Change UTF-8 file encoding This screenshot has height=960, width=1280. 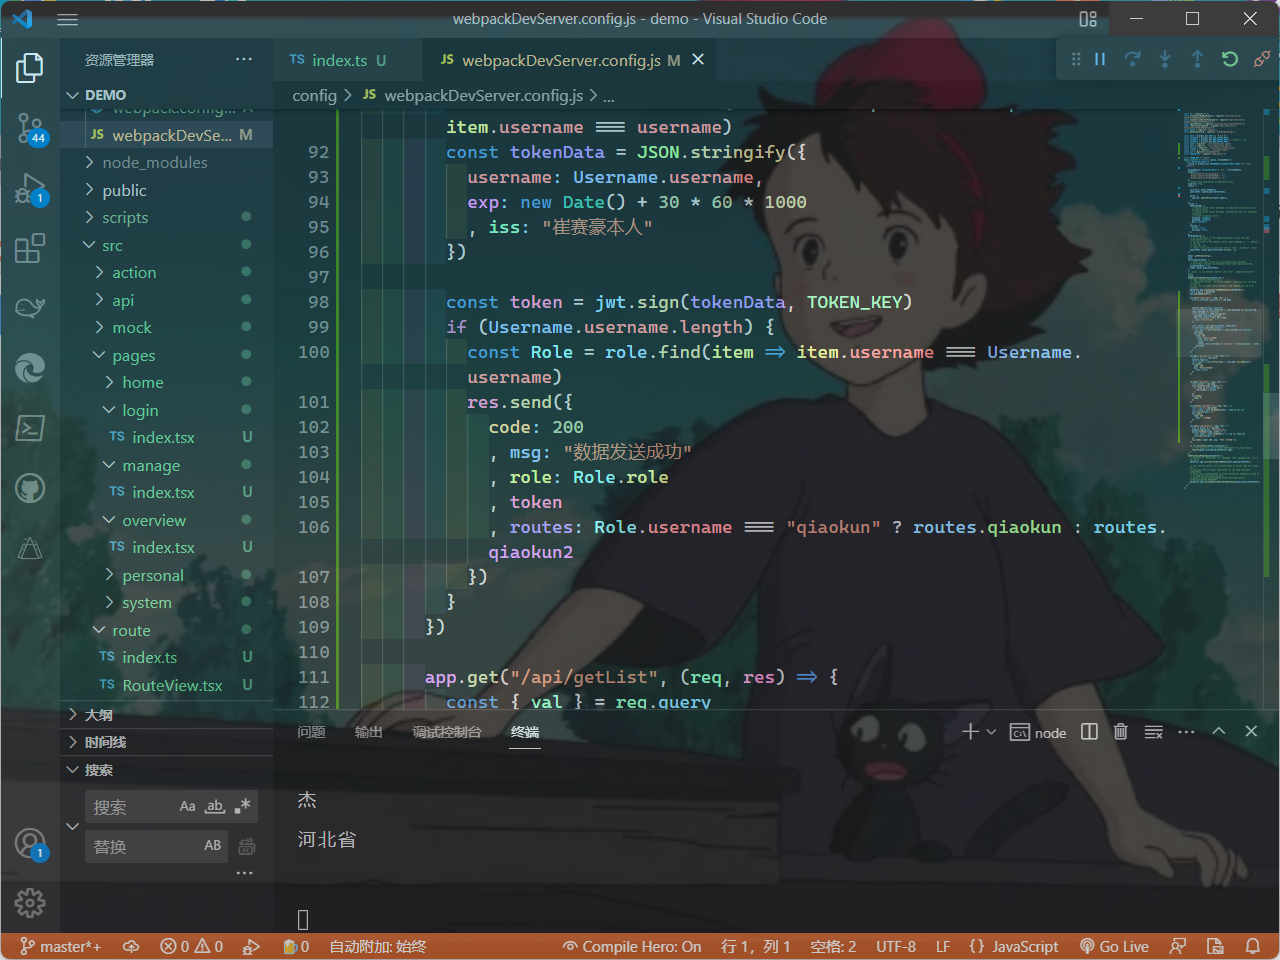pyautogui.click(x=895, y=946)
